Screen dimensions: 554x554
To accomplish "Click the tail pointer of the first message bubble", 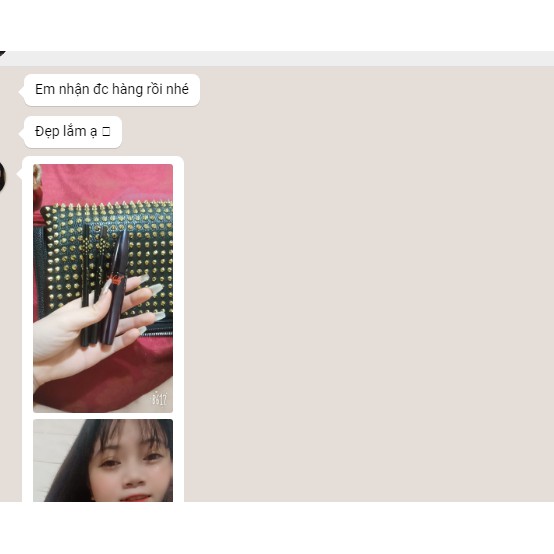I will tap(21, 90).
